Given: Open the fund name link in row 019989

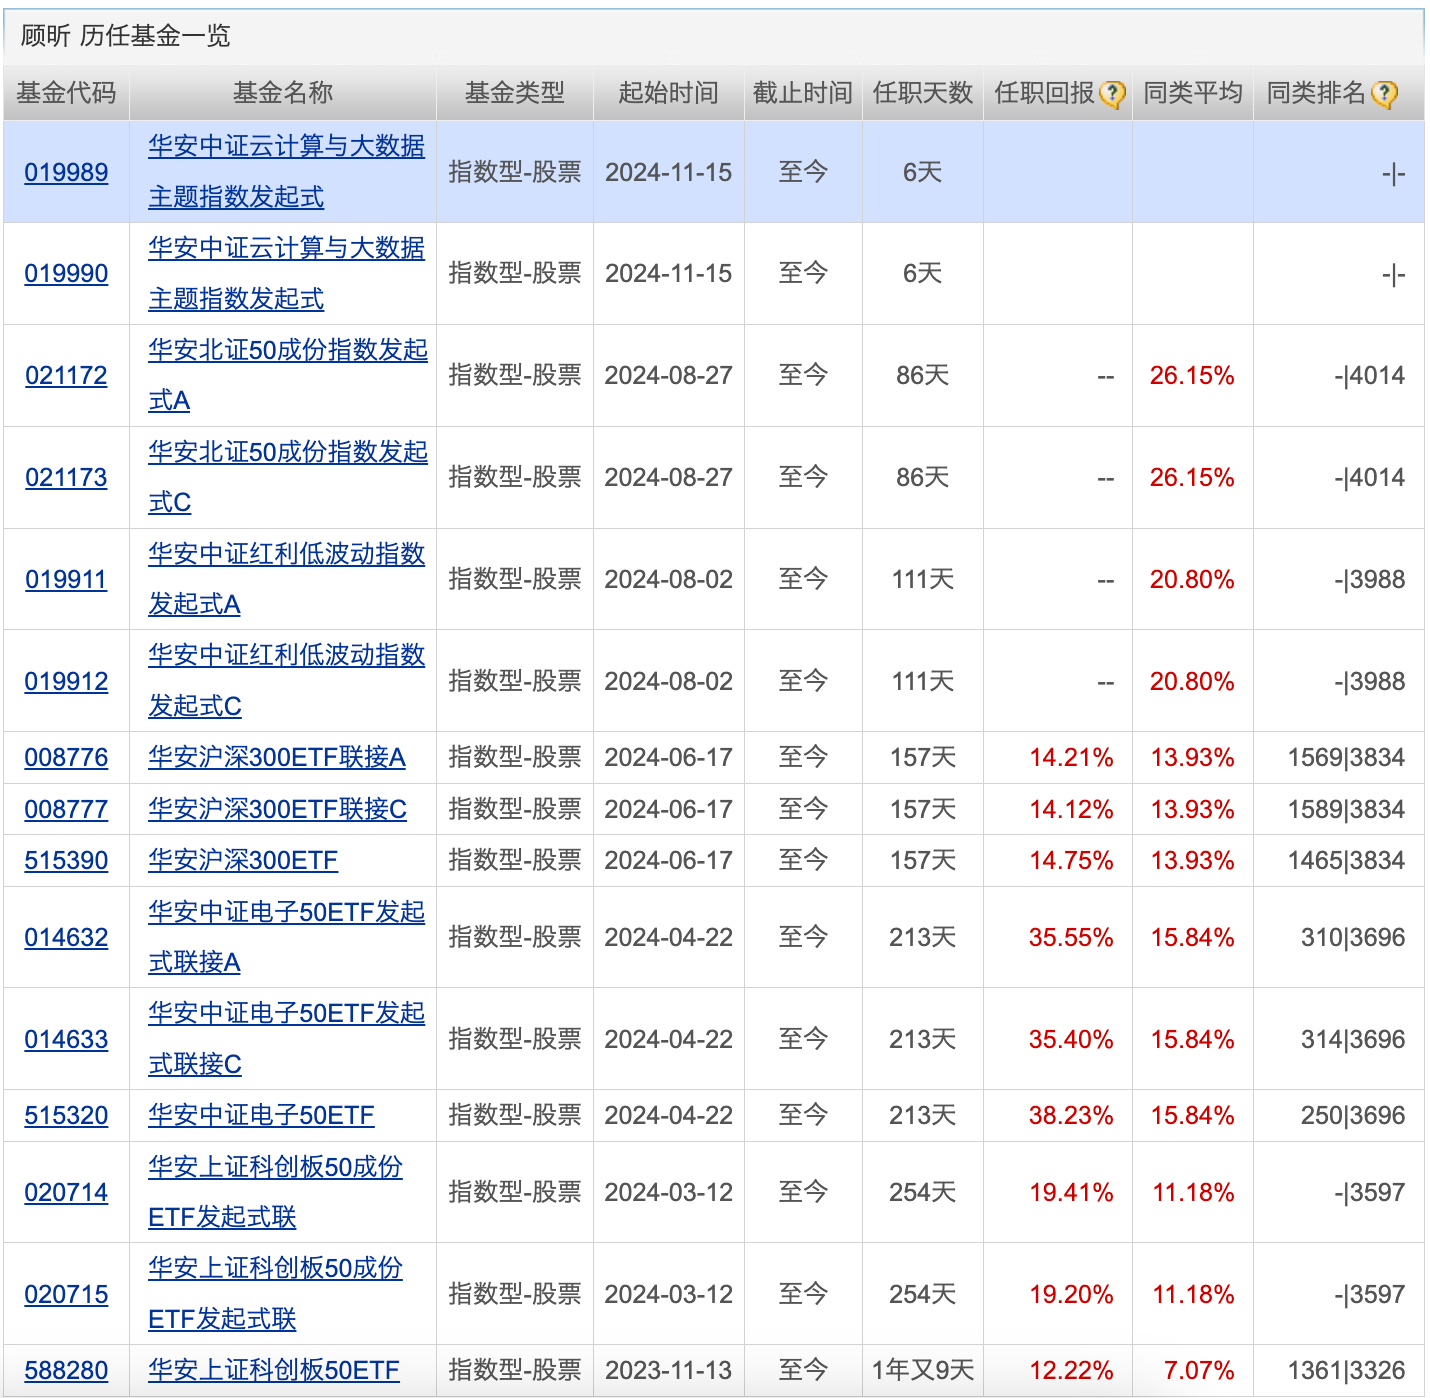Looking at the screenshot, I should point(286,171).
